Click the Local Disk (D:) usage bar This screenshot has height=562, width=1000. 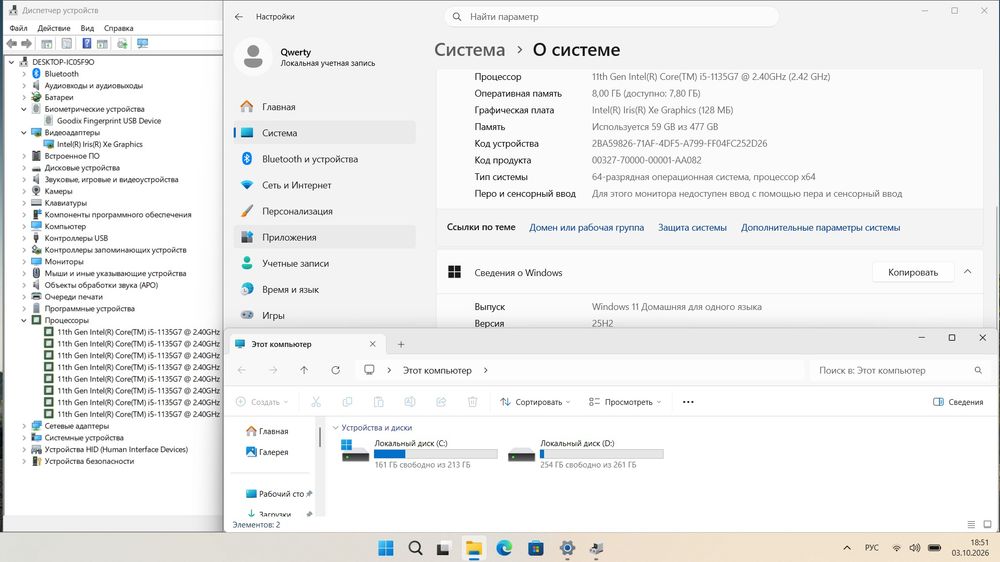pos(601,454)
